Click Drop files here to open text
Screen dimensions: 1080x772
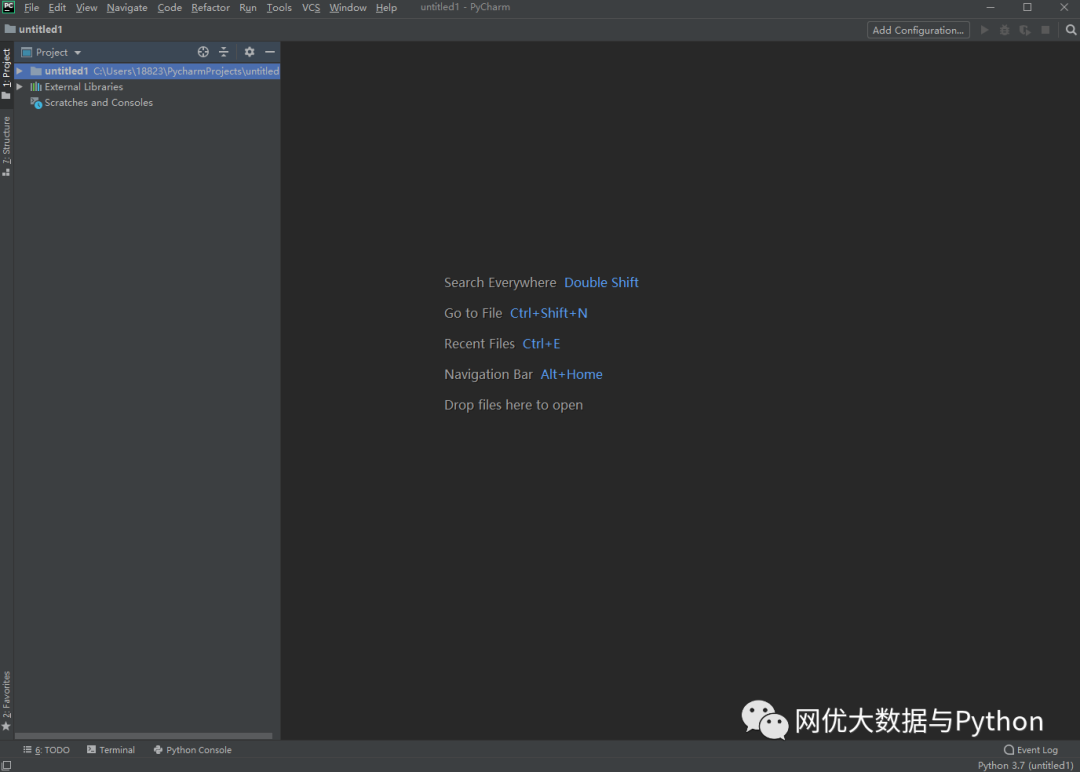tap(513, 405)
